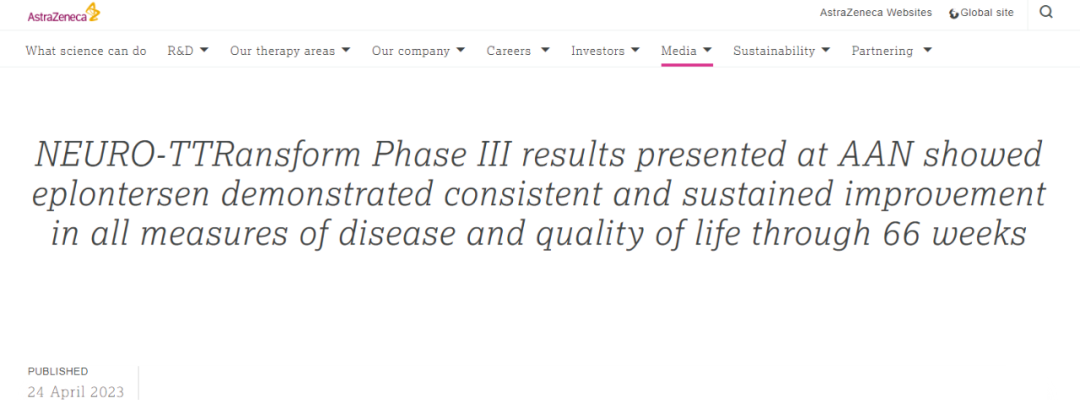Screen dimensions: 1080x400
Task: Select the Media menu label
Action: [679, 51]
